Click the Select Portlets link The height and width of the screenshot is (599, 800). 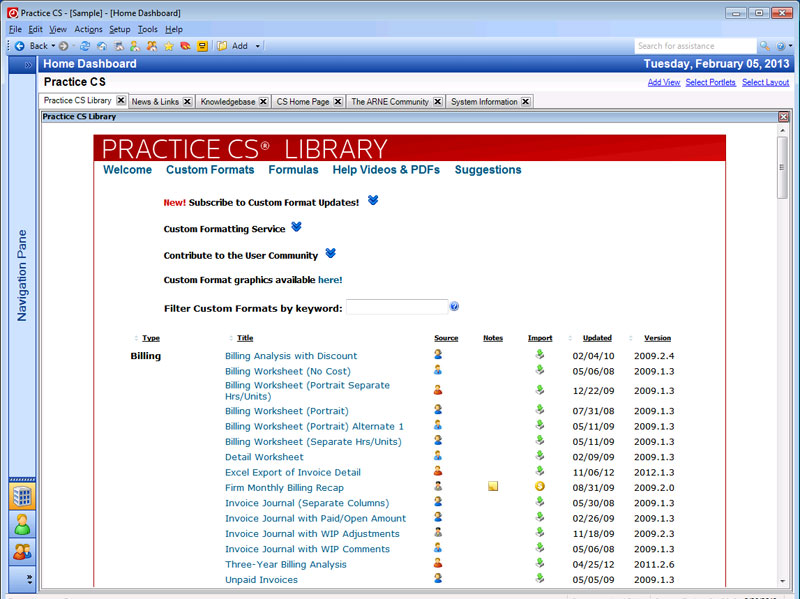click(710, 83)
